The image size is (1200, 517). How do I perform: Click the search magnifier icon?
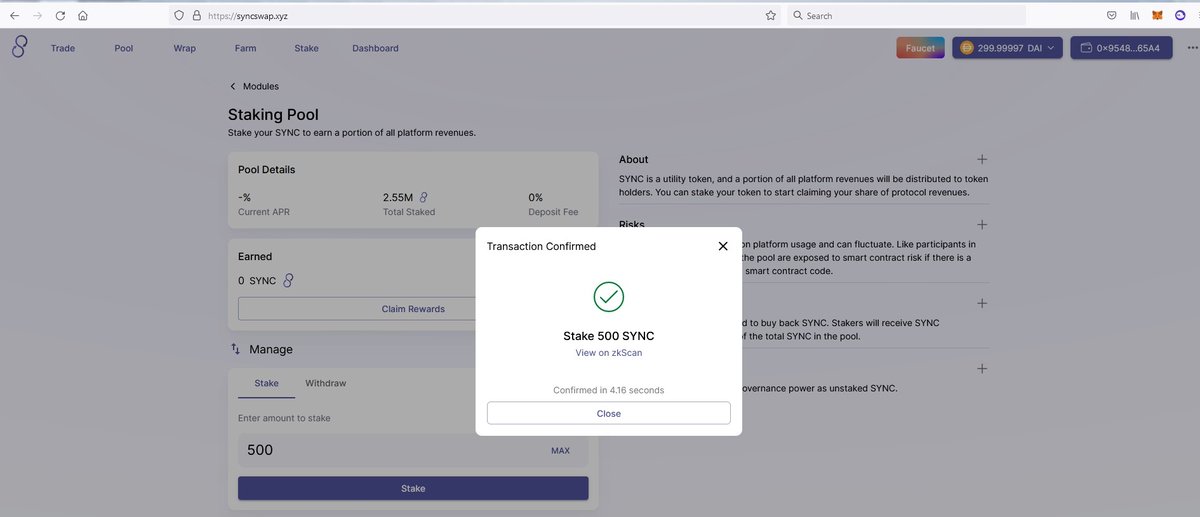point(797,16)
